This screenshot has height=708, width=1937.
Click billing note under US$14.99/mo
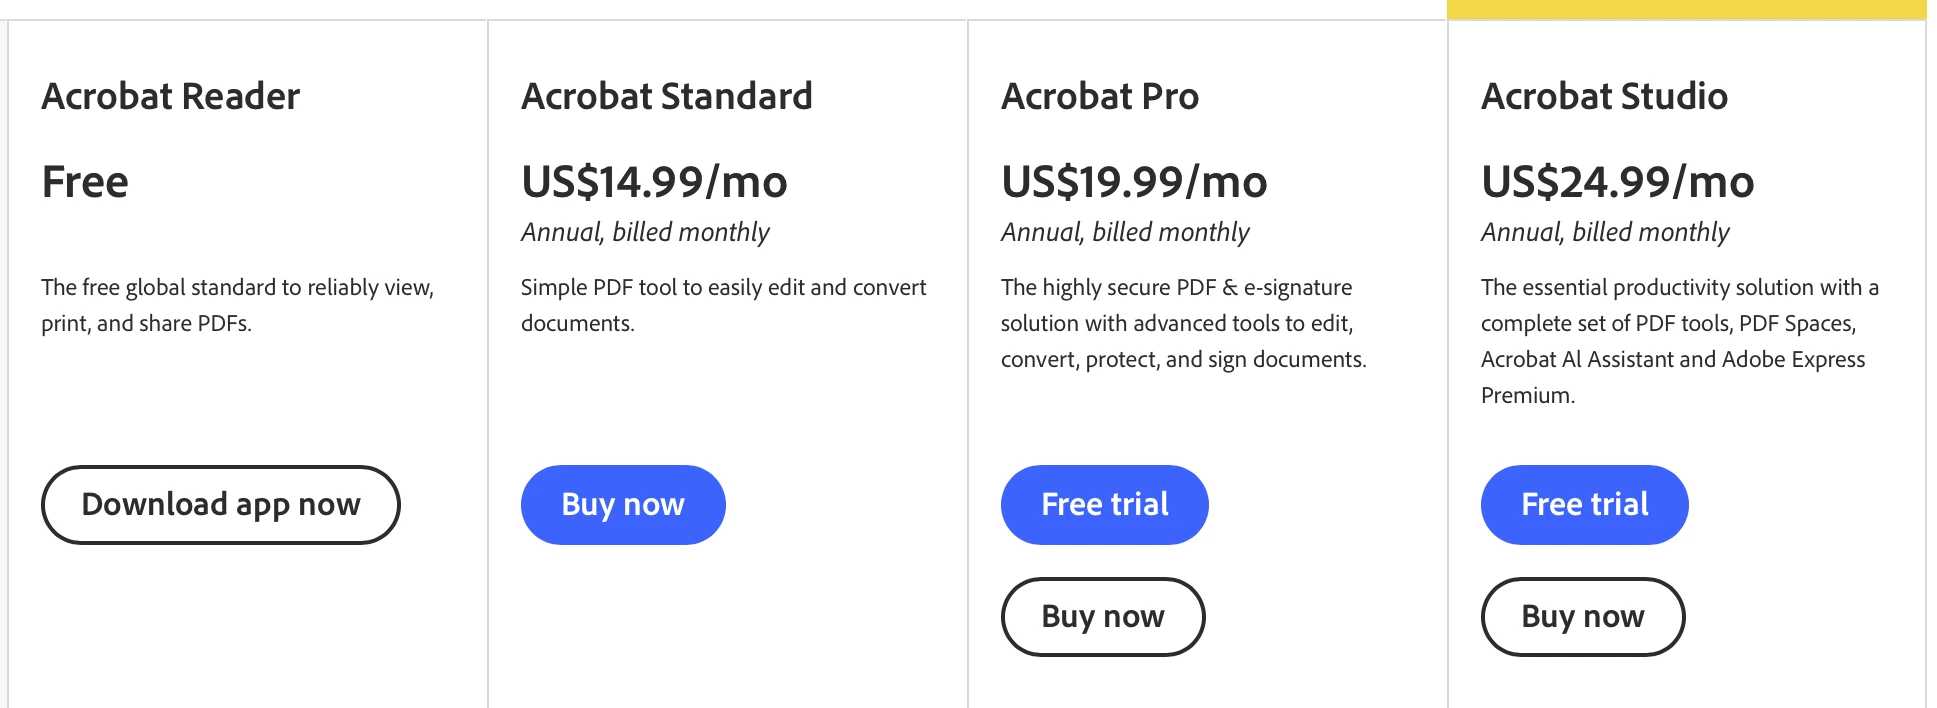pos(645,232)
